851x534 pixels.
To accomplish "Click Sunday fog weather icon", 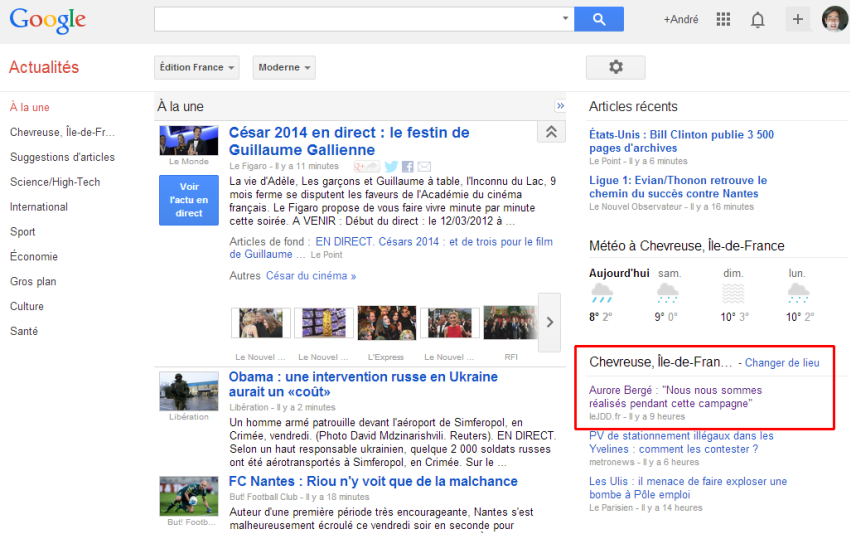I will click(x=733, y=293).
